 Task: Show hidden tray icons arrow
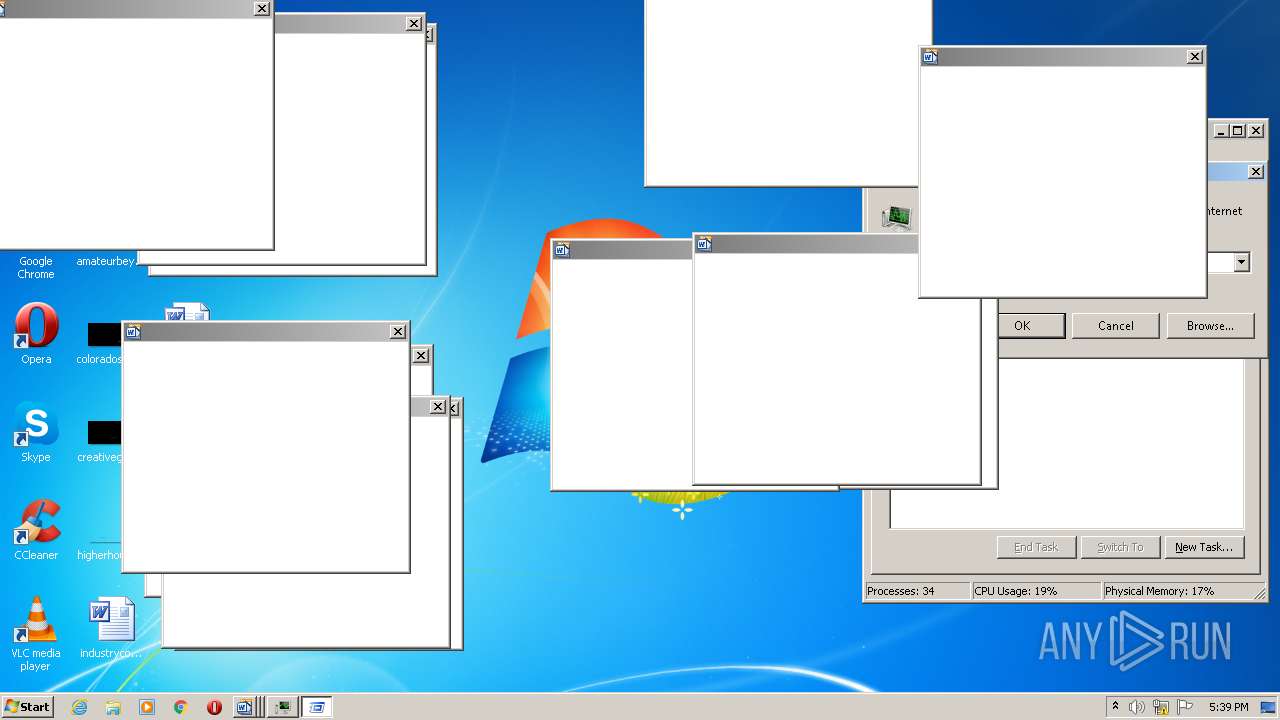pos(1115,707)
